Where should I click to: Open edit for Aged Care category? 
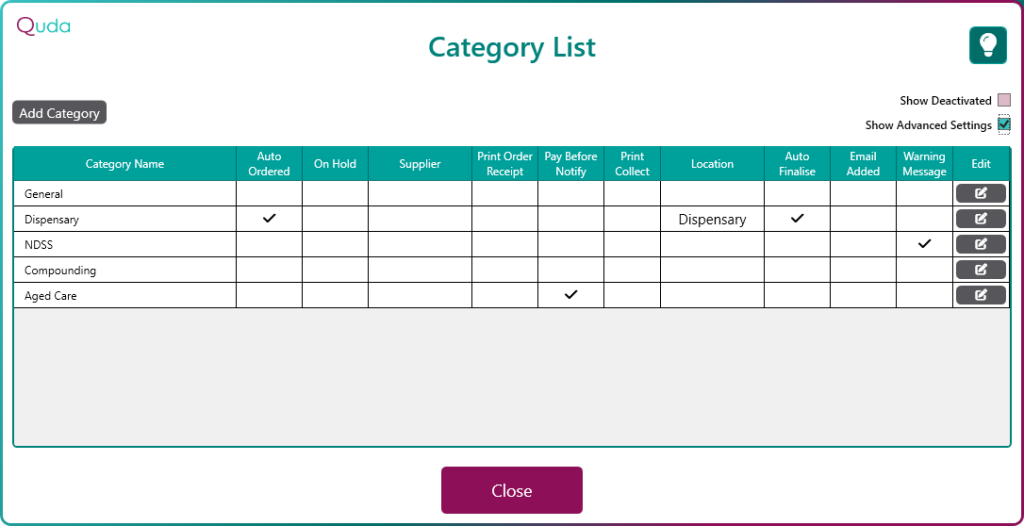pos(981,295)
